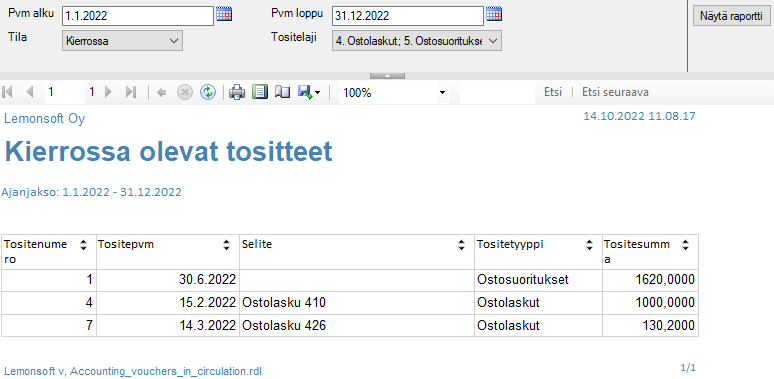The height and width of the screenshot is (379, 774).
Task: Click the Ajanjakso date range text
Action: click(92, 192)
